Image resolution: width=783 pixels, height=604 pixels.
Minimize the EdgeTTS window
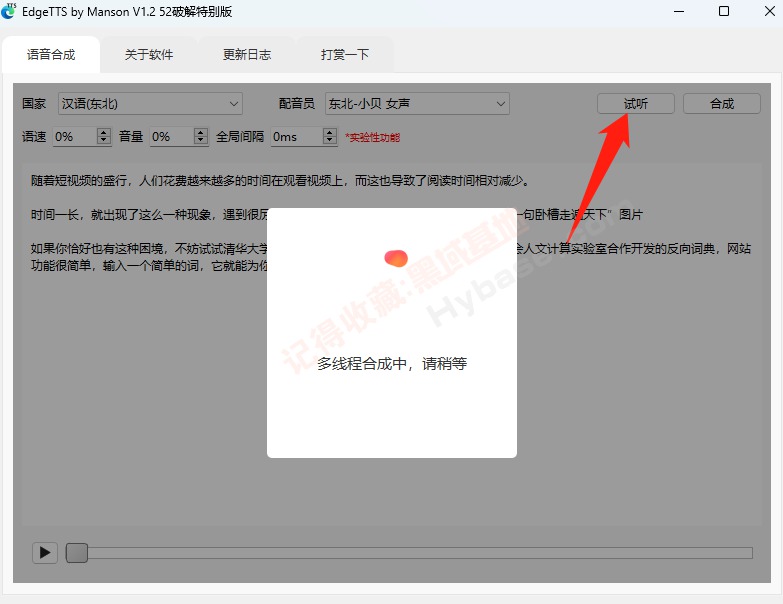(x=679, y=11)
